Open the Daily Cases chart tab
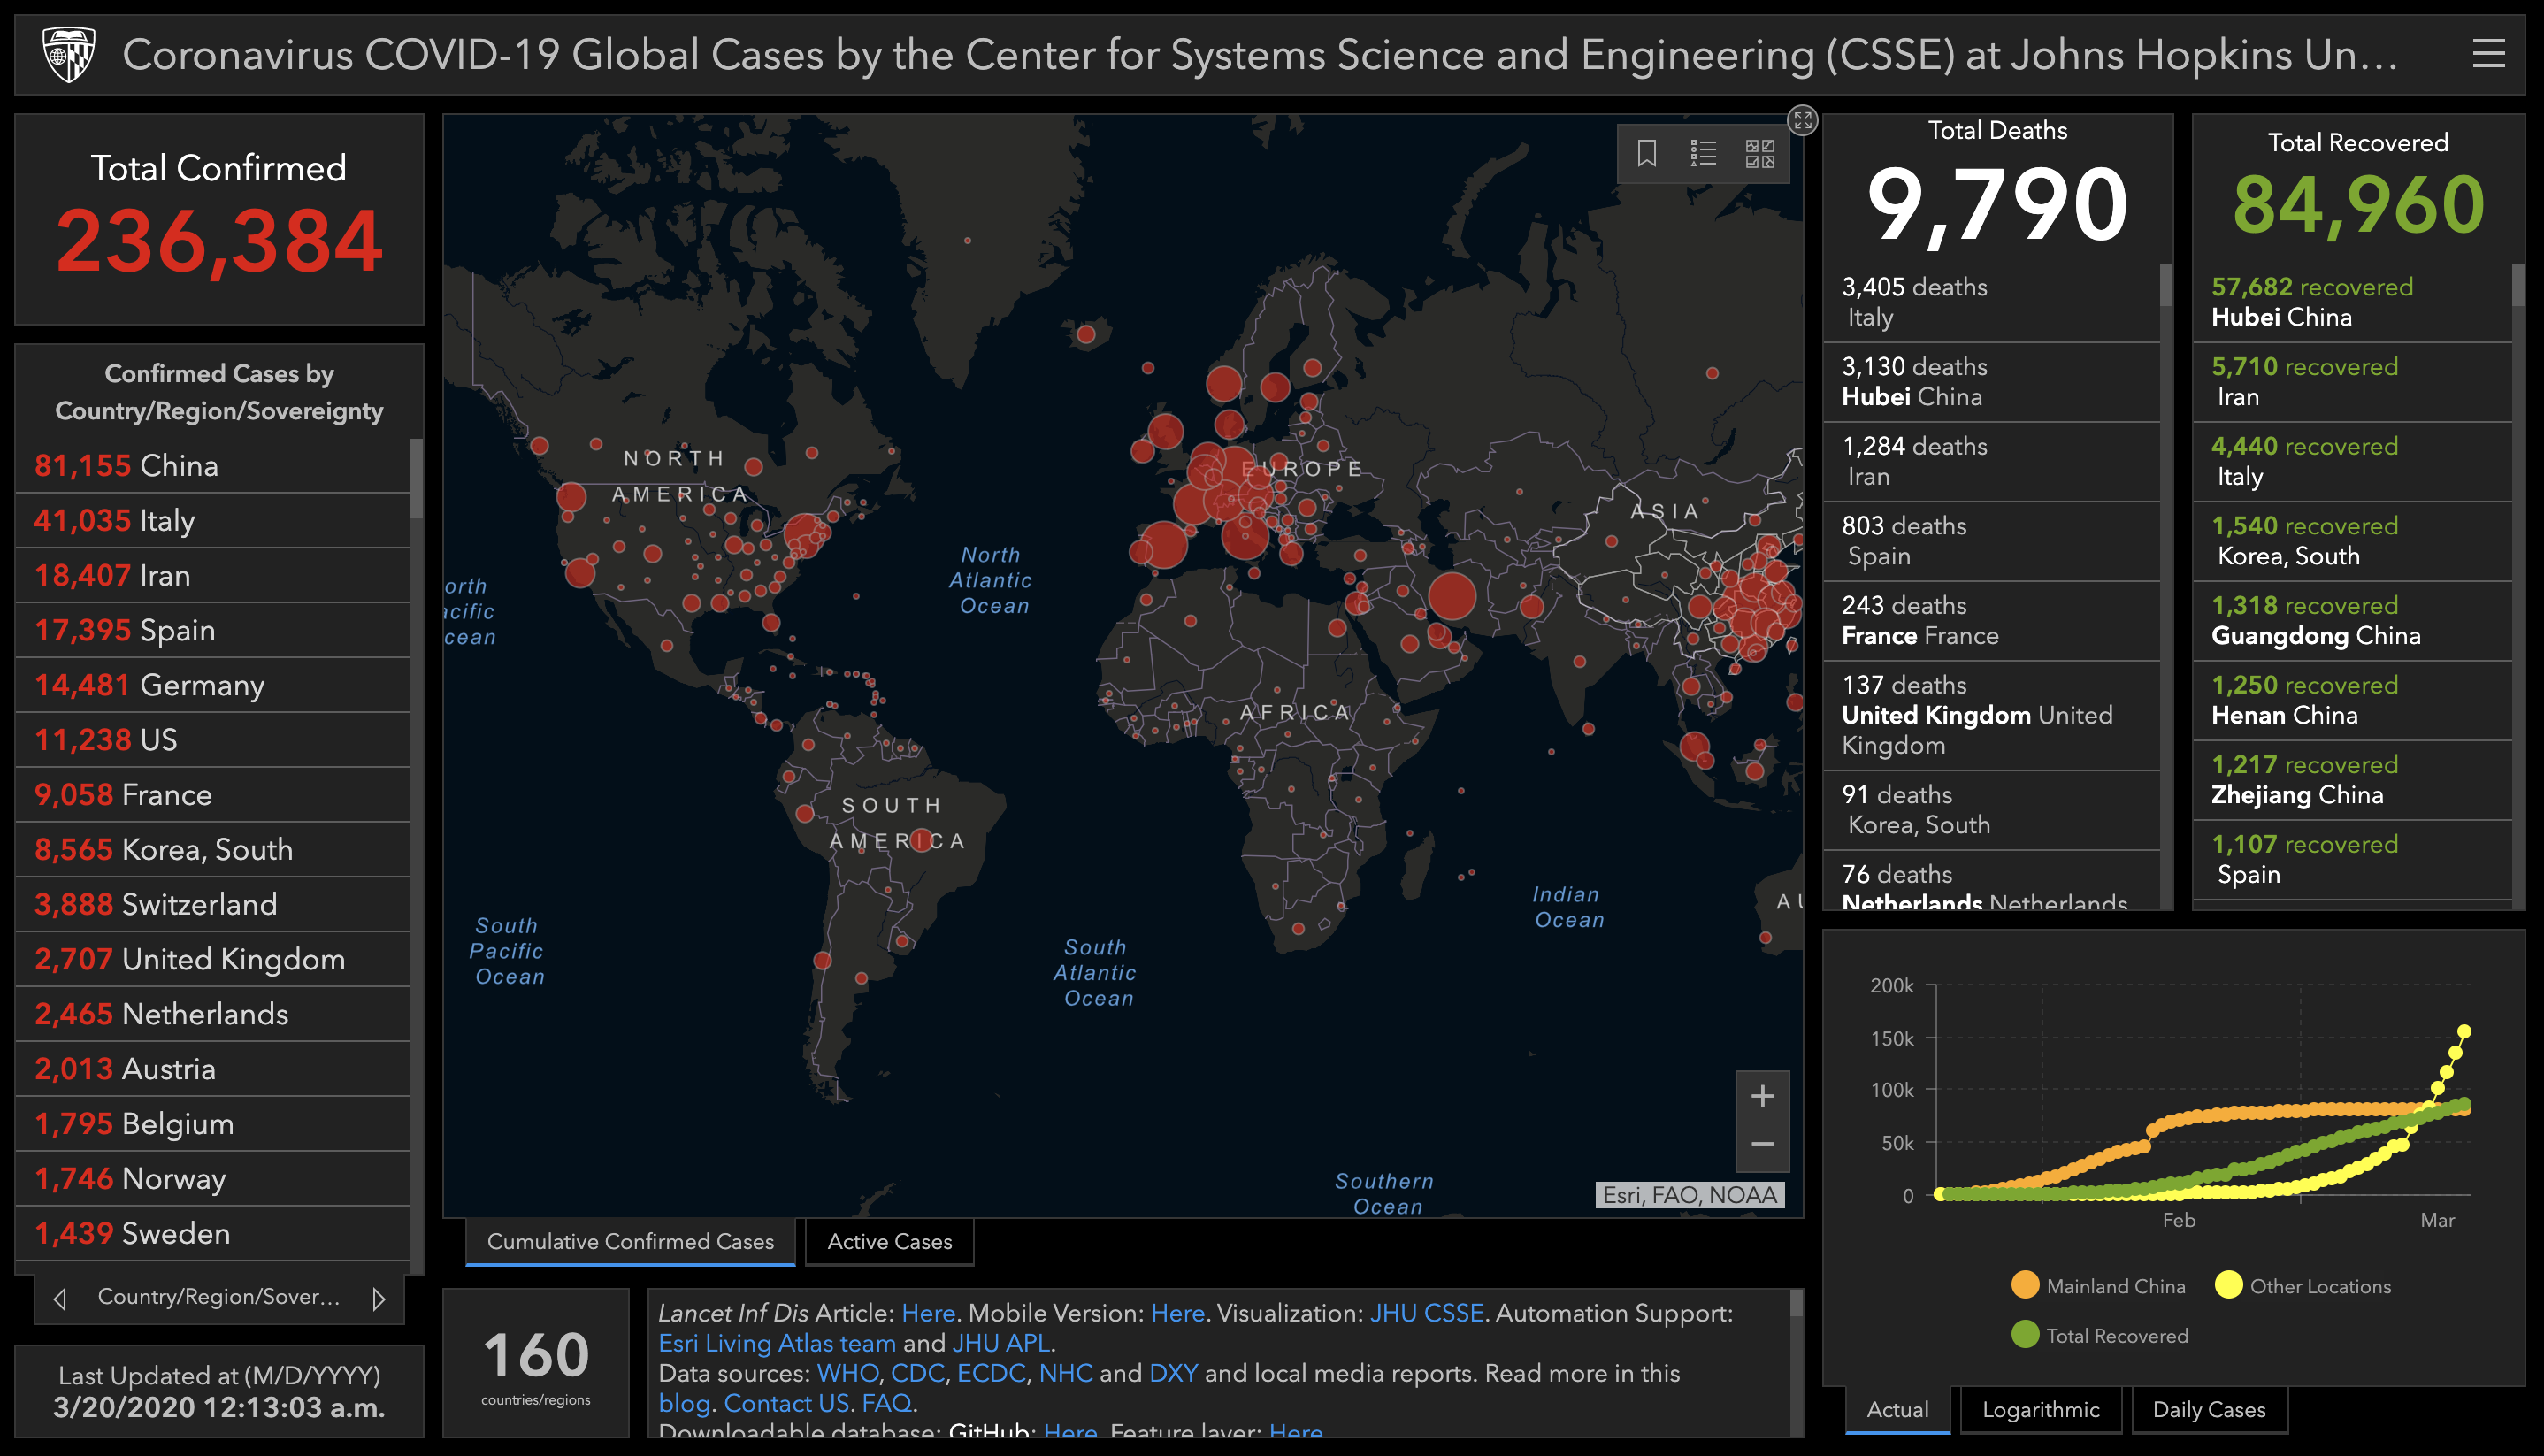The height and width of the screenshot is (1456, 2544). pos(2208,1409)
